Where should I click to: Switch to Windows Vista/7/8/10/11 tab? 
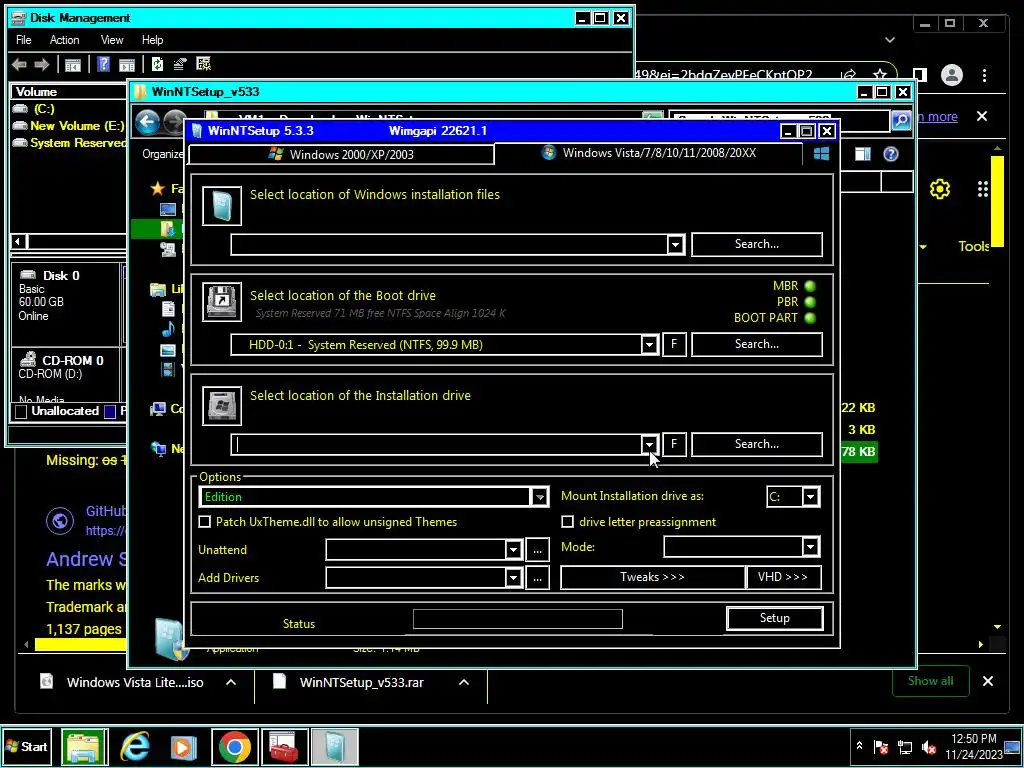(648, 153)
